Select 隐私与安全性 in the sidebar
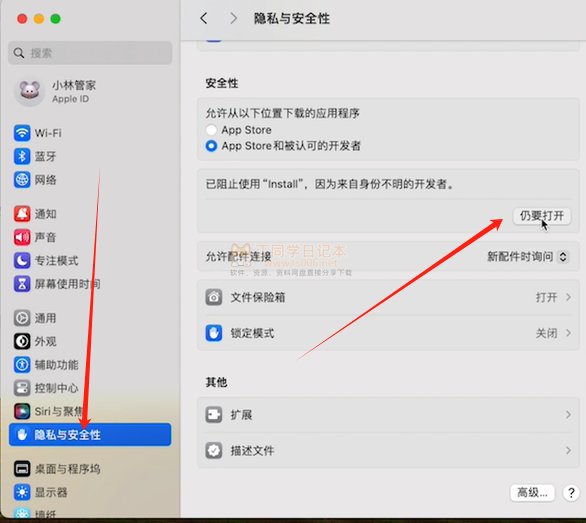The width and height of the screenshot is (586, 523). click(90, 434)
